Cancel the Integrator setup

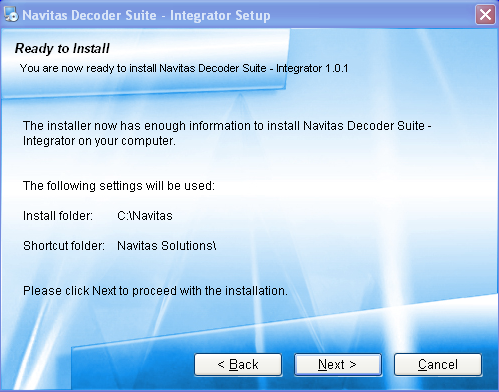[x=438, y=365]
